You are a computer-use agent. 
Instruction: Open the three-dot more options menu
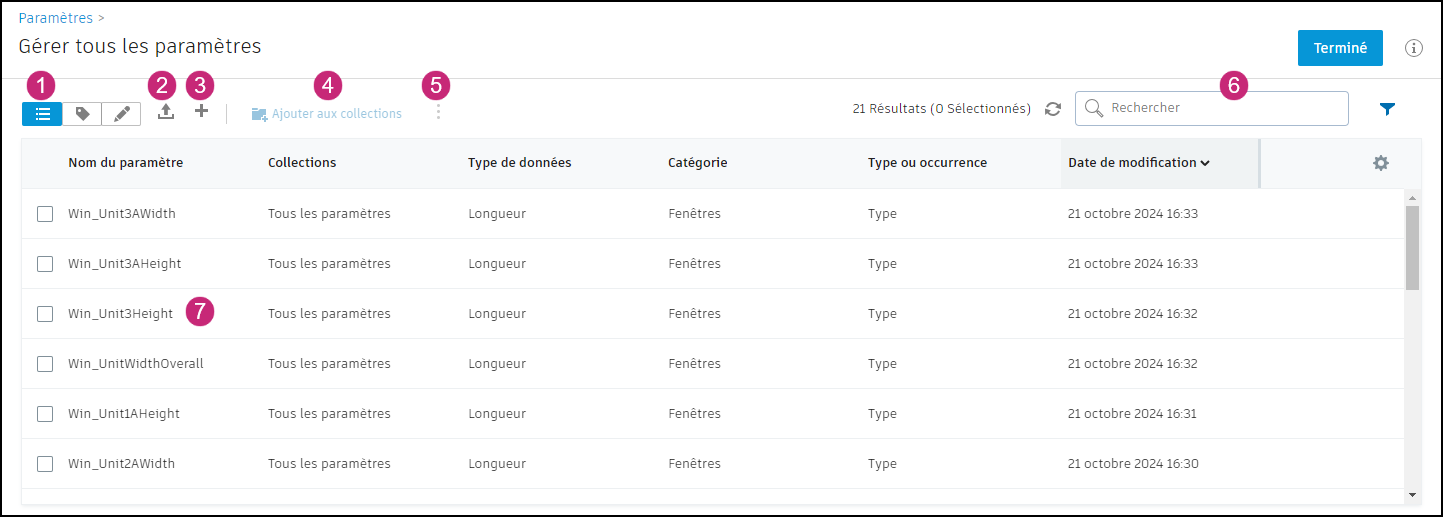[x=438, y=113]
